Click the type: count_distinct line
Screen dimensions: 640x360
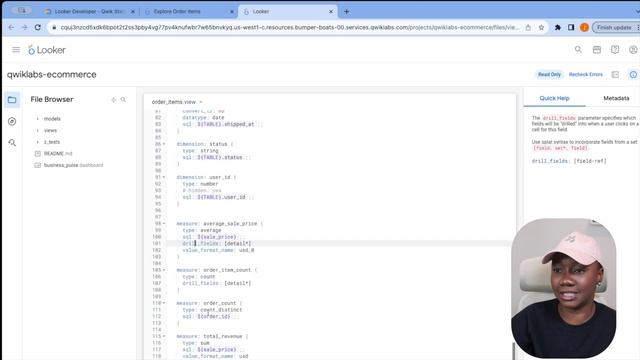212,310
